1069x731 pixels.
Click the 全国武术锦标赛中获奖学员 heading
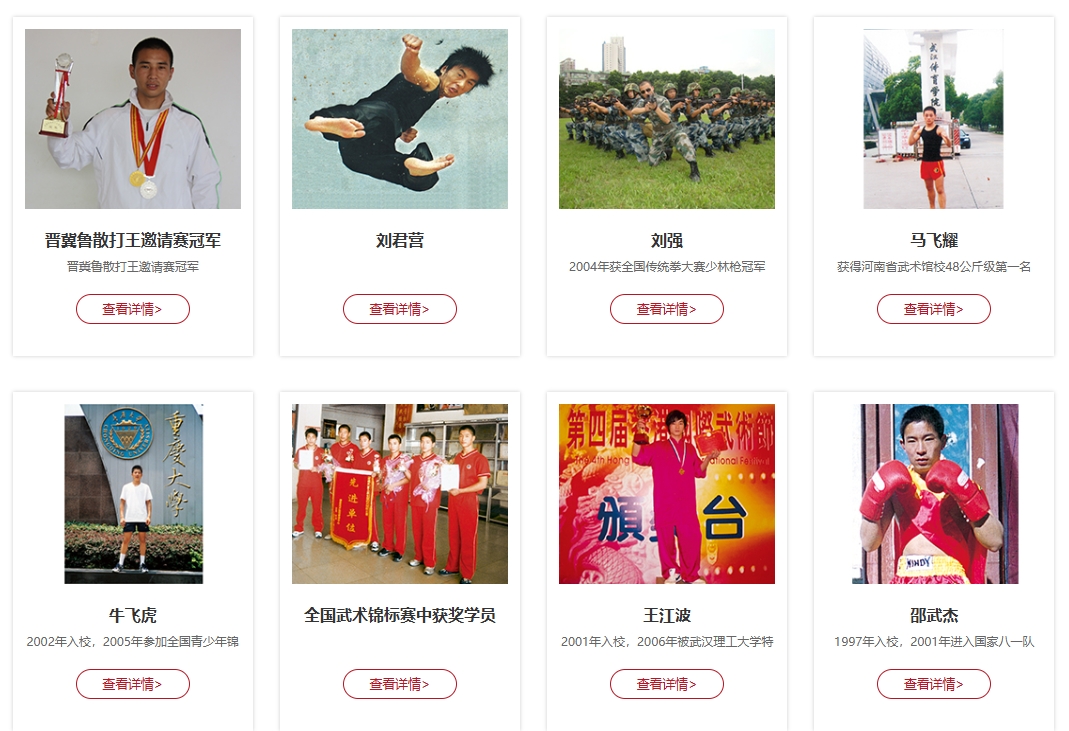pyautogui.click(x=400, y=616)
